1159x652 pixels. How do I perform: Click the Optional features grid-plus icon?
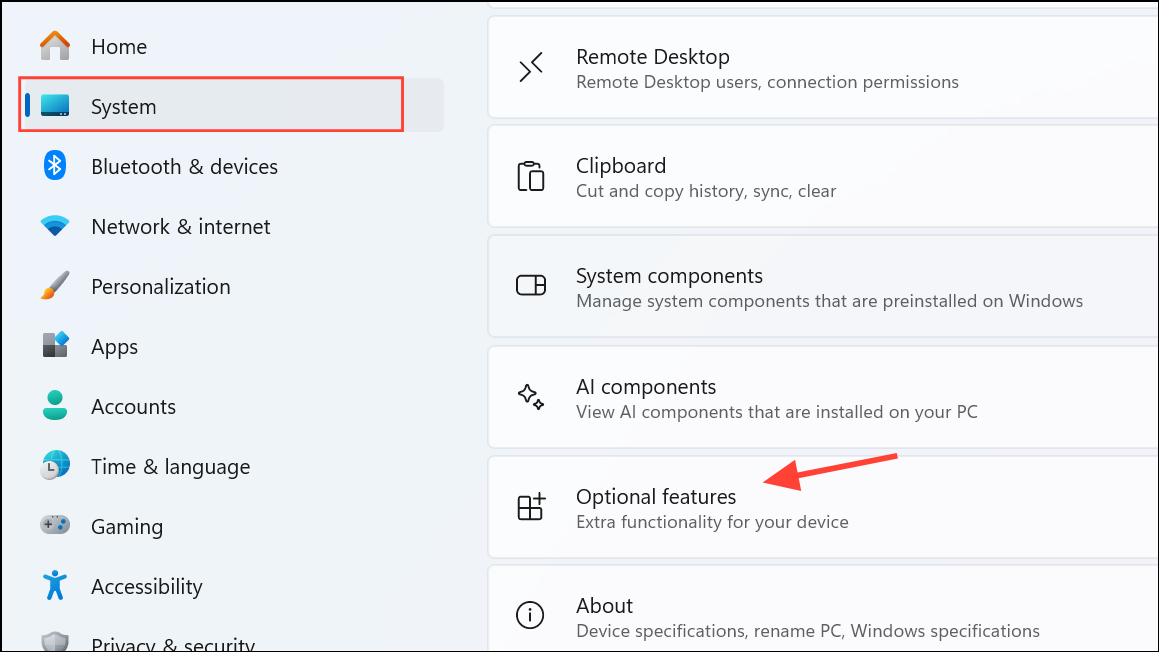[531, 506]
